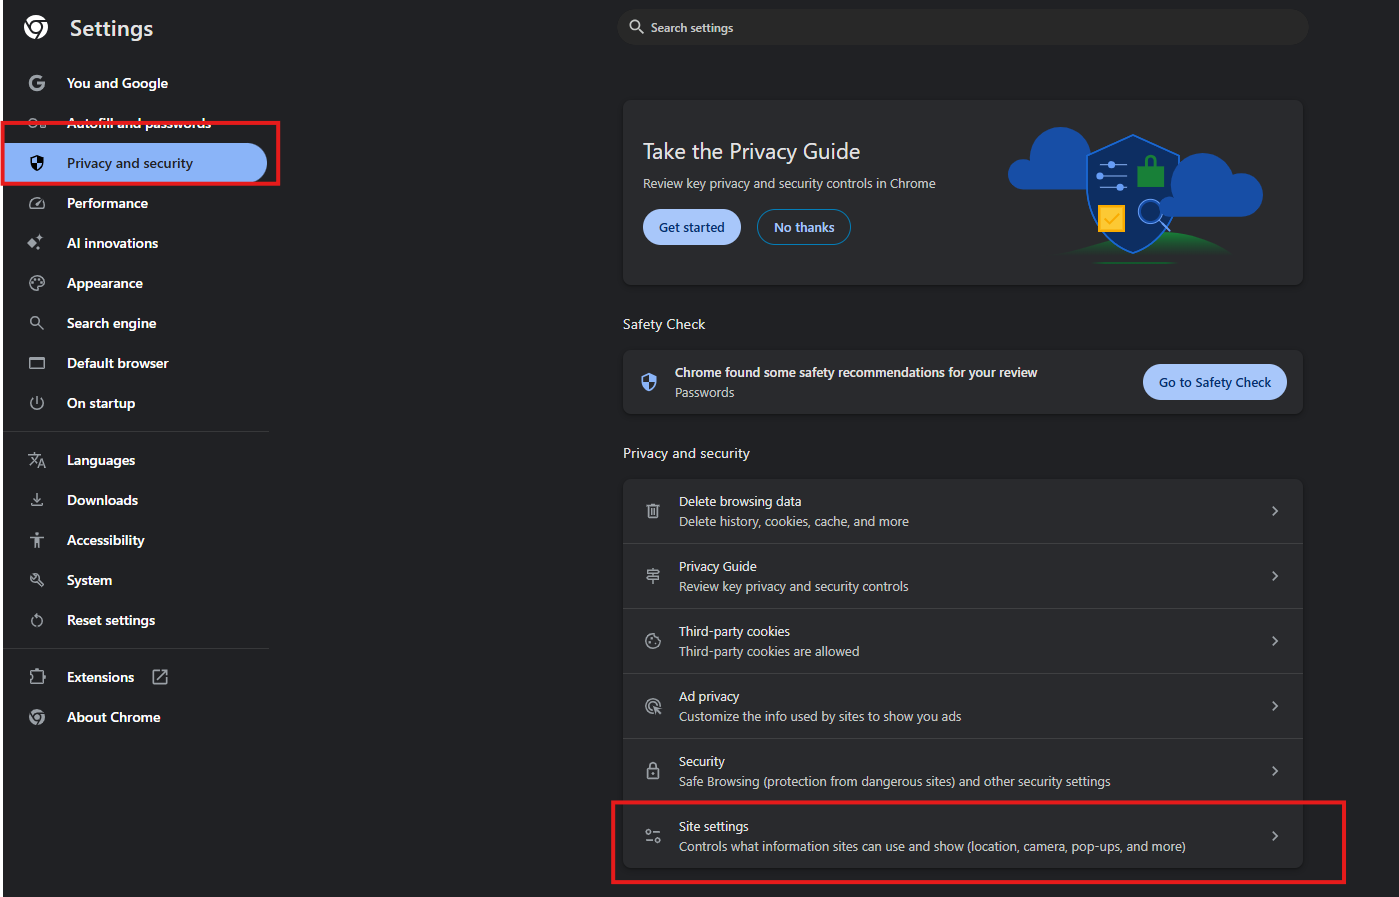Open Site settings chevron arrow
This screenshot has width=1399, height=897.
[1275, 836]
